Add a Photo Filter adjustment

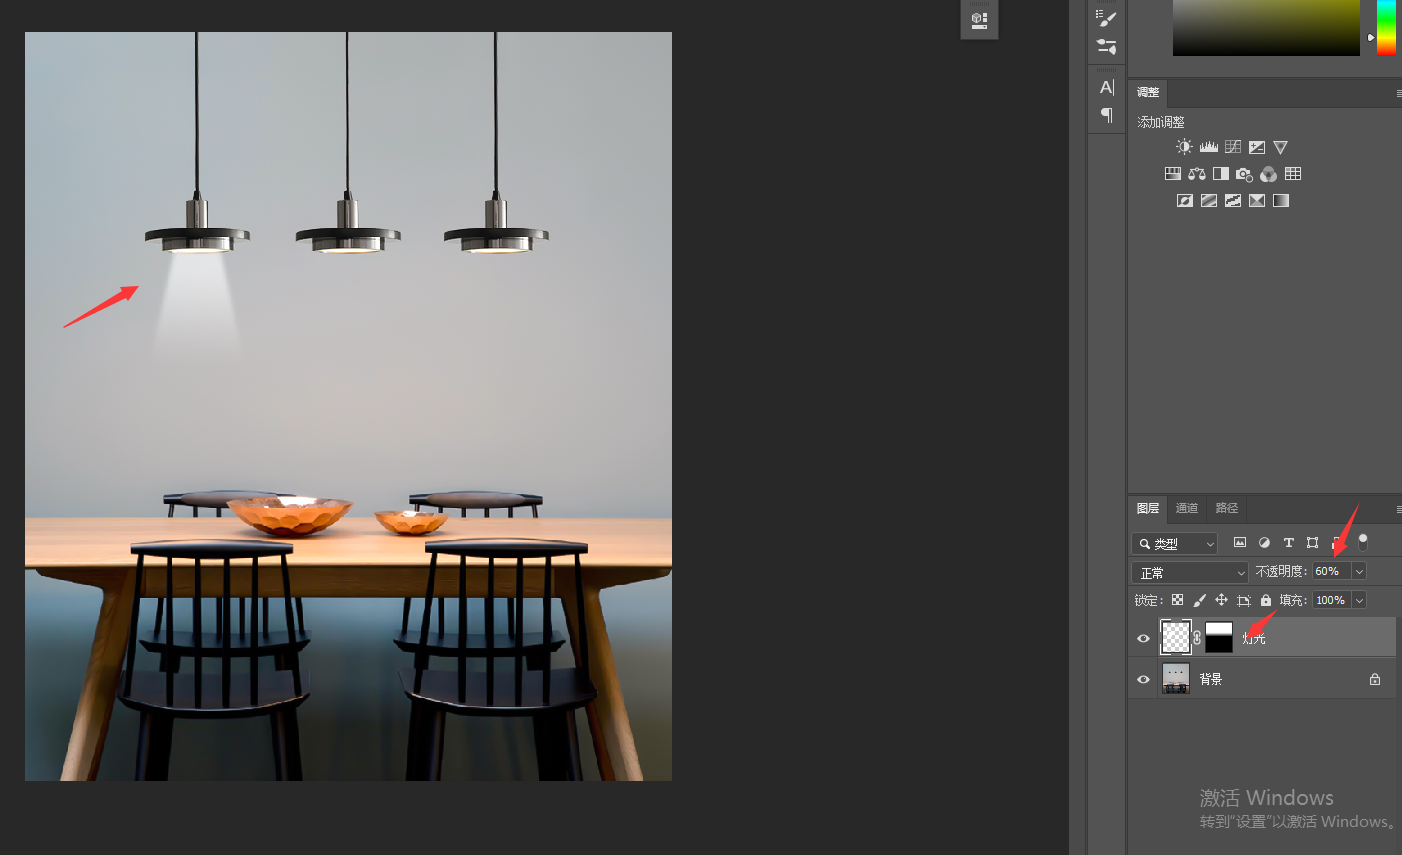pos(1244,174)
